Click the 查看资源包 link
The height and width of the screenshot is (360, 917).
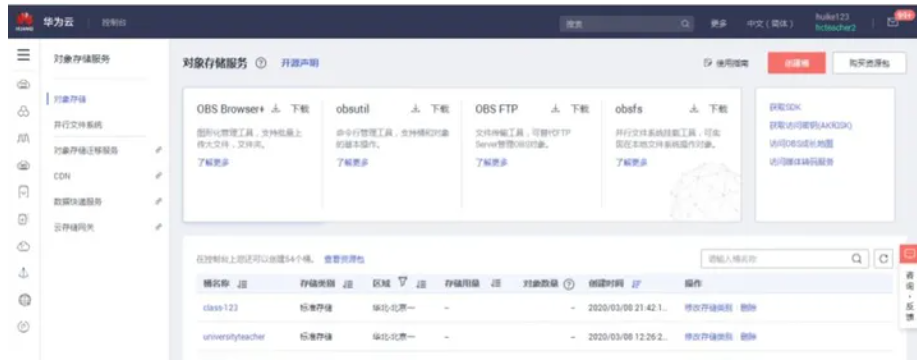(x=344, y=259)
